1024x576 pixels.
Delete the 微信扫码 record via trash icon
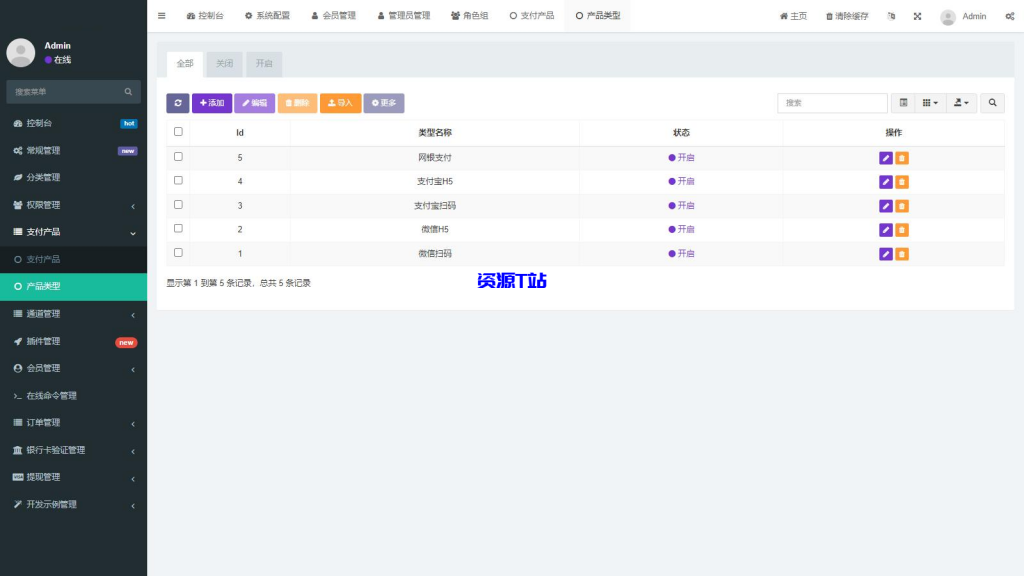click(x=901, y=253)
